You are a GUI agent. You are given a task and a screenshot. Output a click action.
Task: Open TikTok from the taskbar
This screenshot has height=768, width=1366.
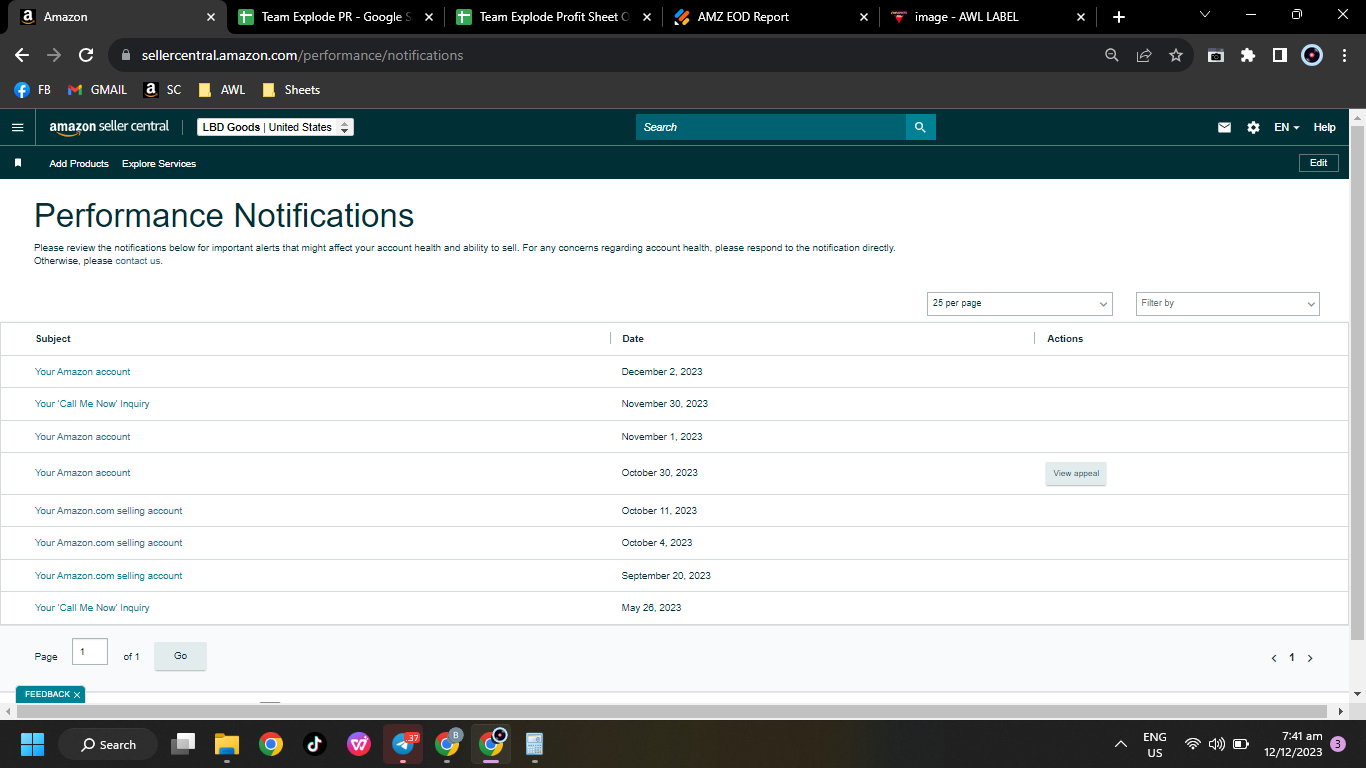pos(314,744)
